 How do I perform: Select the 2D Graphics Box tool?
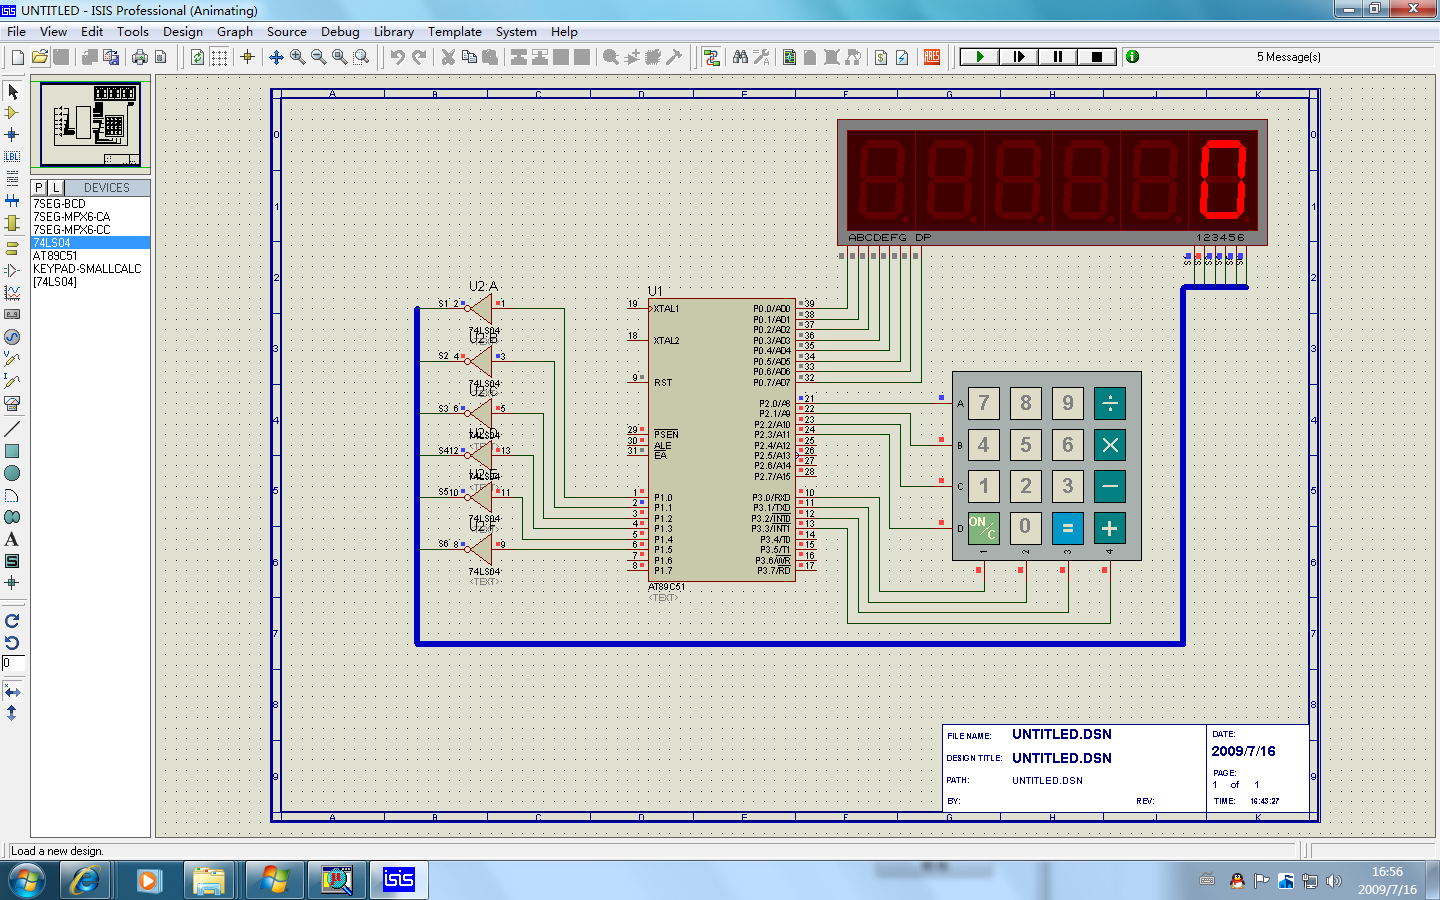(x=12, y=451)
